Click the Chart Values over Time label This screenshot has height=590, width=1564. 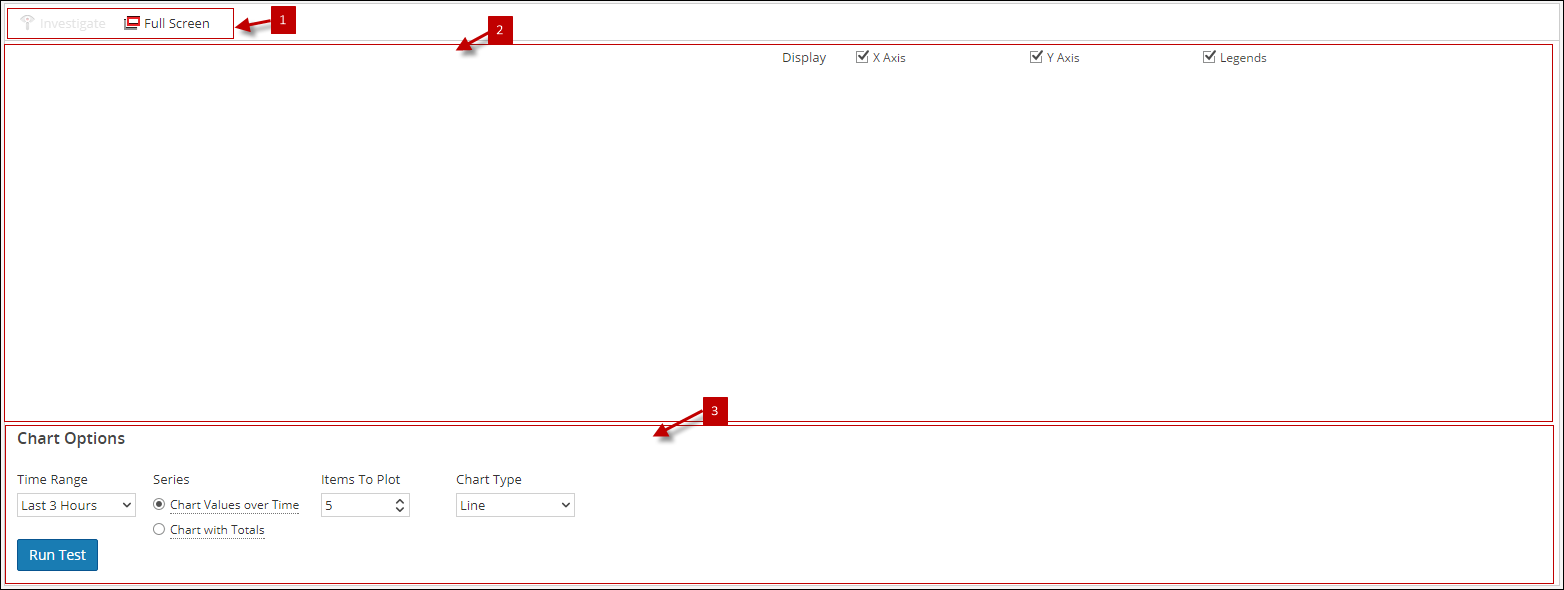coord(235,505)
